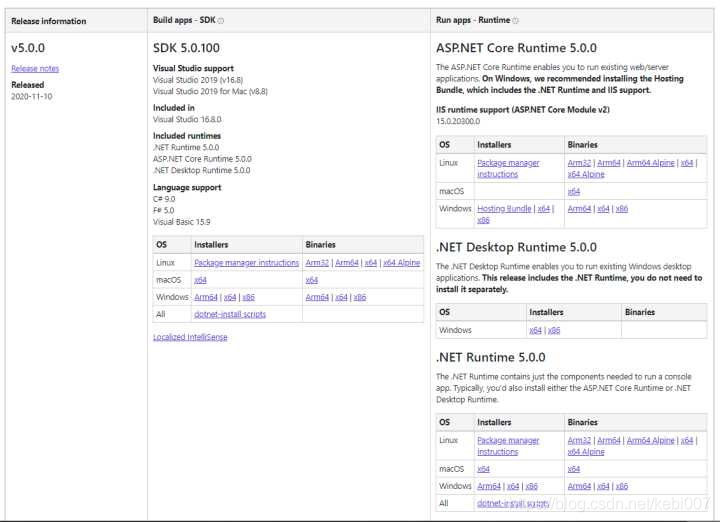
Task: Download SDK Linux x64 Alpine binaries
Action: tap(401, 263)
